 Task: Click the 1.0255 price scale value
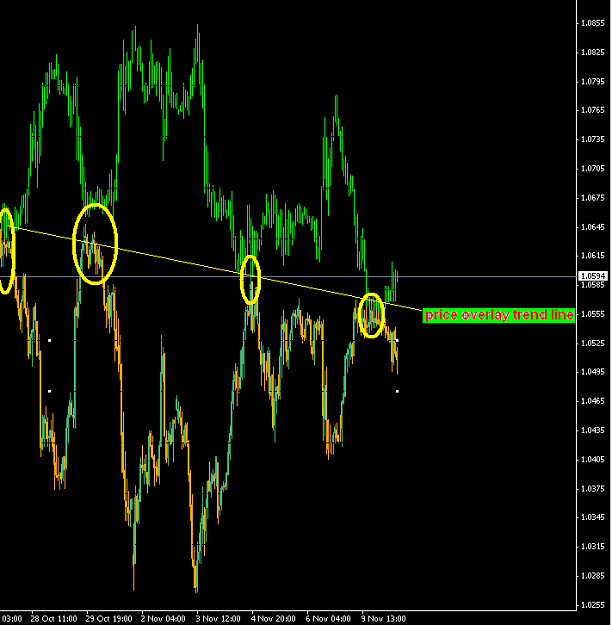(x=593, y=605)
